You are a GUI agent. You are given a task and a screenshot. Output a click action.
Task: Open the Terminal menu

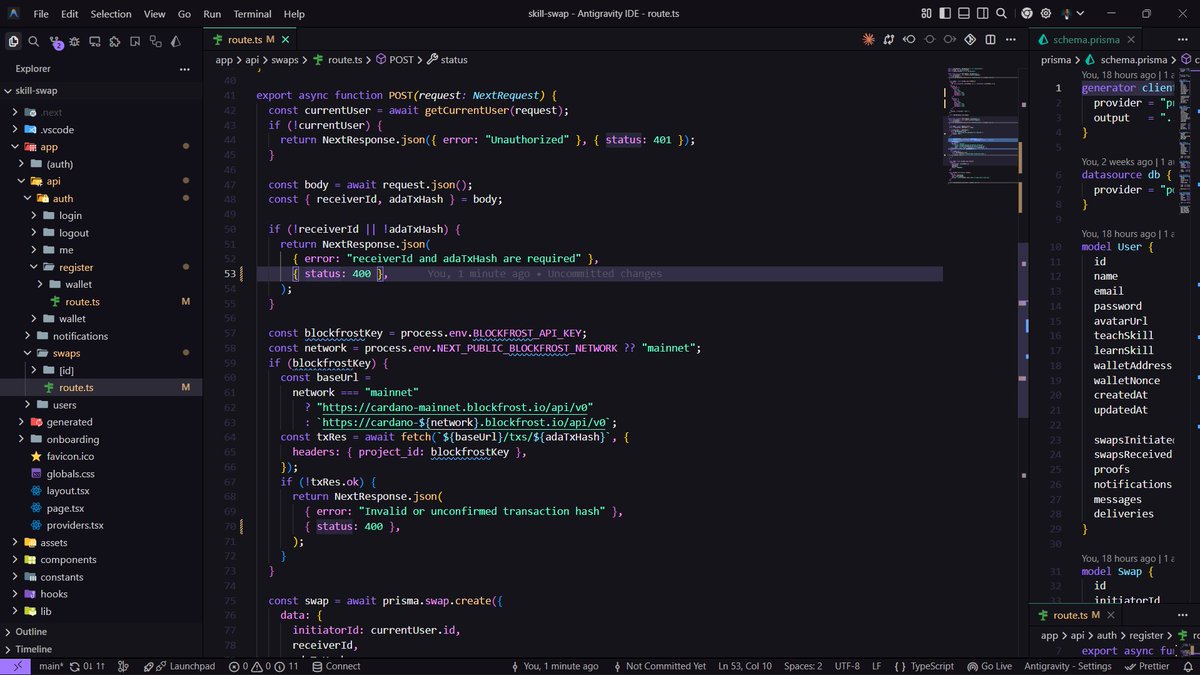[252, 14]
